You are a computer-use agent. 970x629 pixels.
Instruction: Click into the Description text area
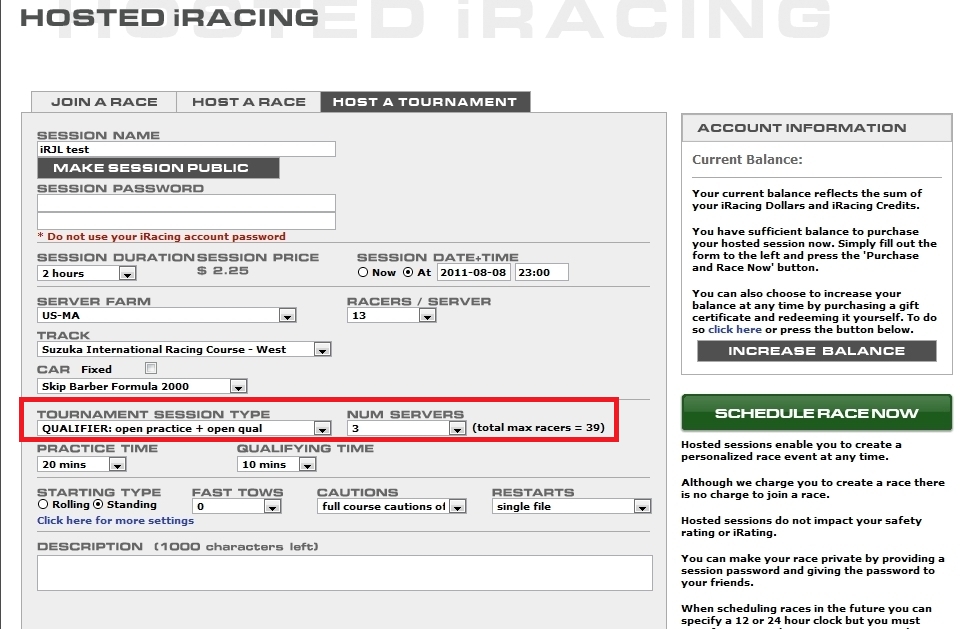(x=345, y=573)
